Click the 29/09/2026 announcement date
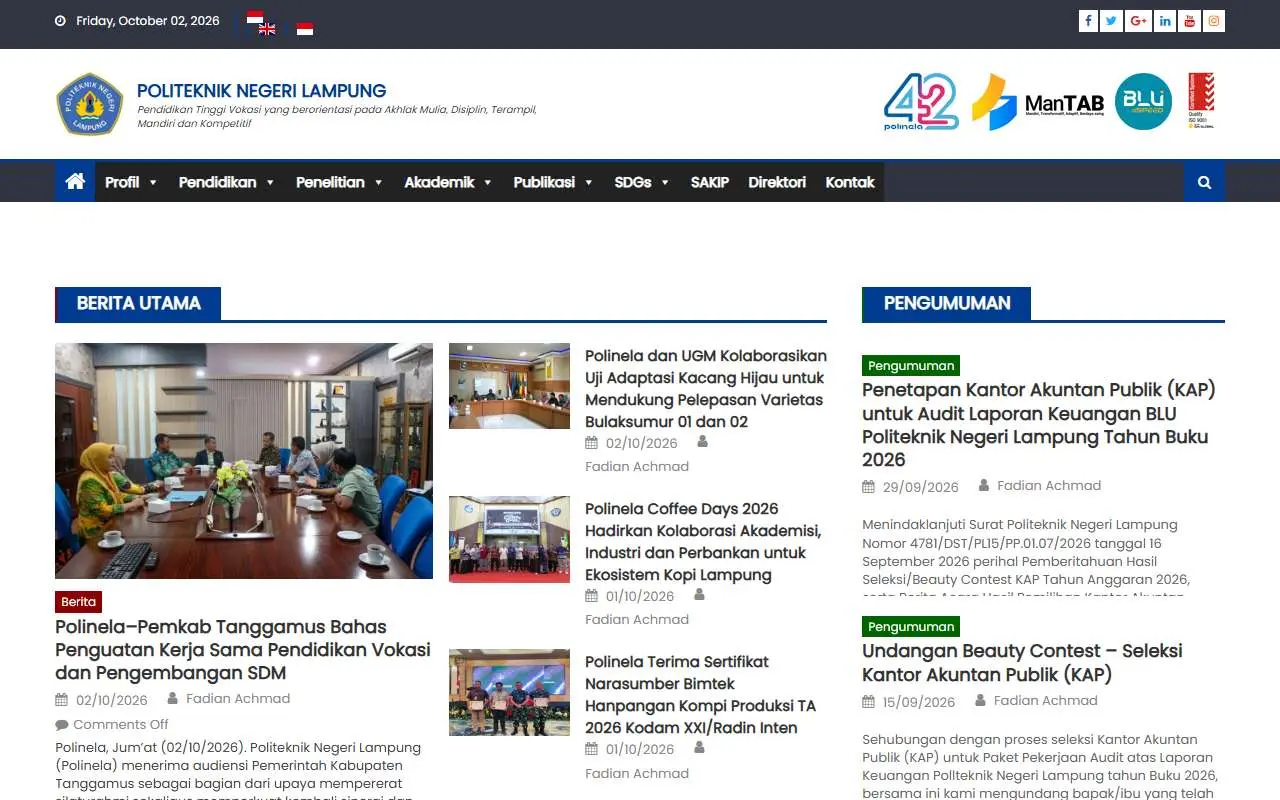The height and width of the screenshot is (800, 1280). [x=920, y=487]
